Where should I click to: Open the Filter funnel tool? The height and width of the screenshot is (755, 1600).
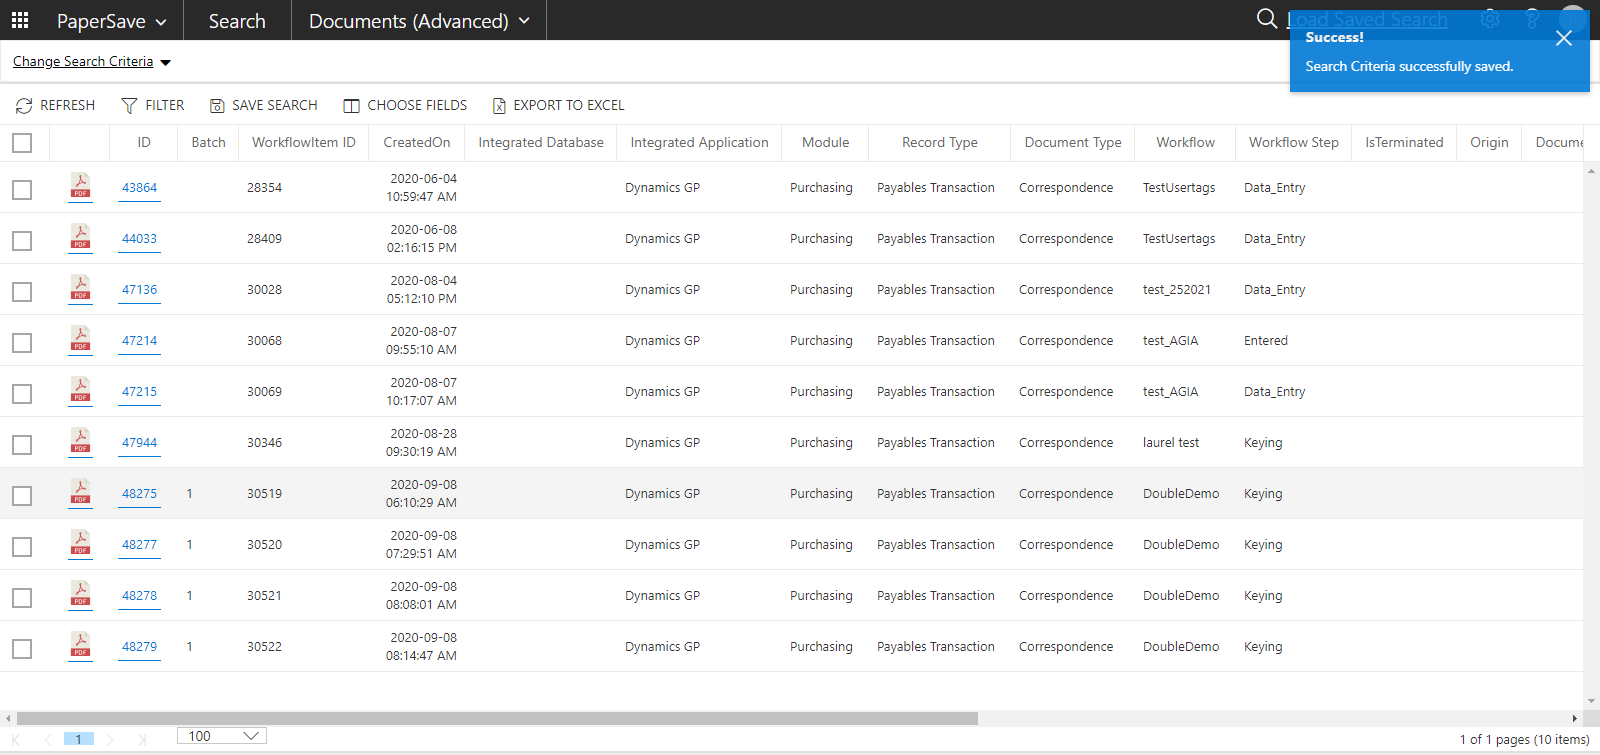129,106
